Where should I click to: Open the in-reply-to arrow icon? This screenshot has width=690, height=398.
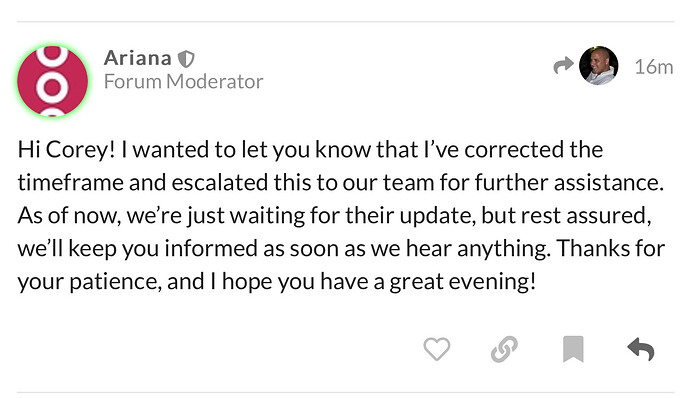pos(563,66)
